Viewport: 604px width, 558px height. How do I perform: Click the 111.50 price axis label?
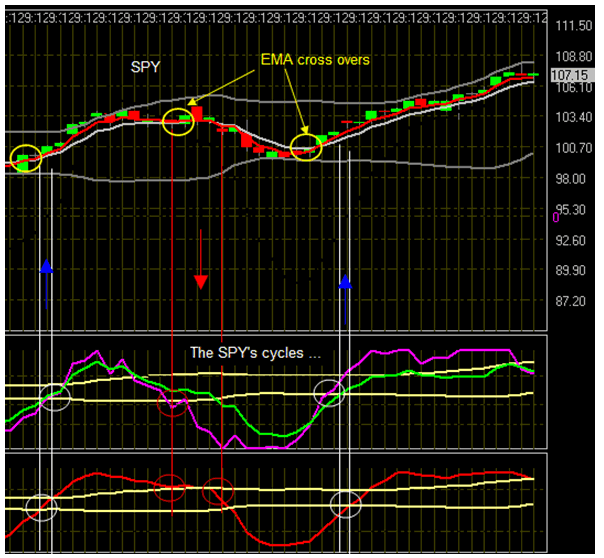574,26
